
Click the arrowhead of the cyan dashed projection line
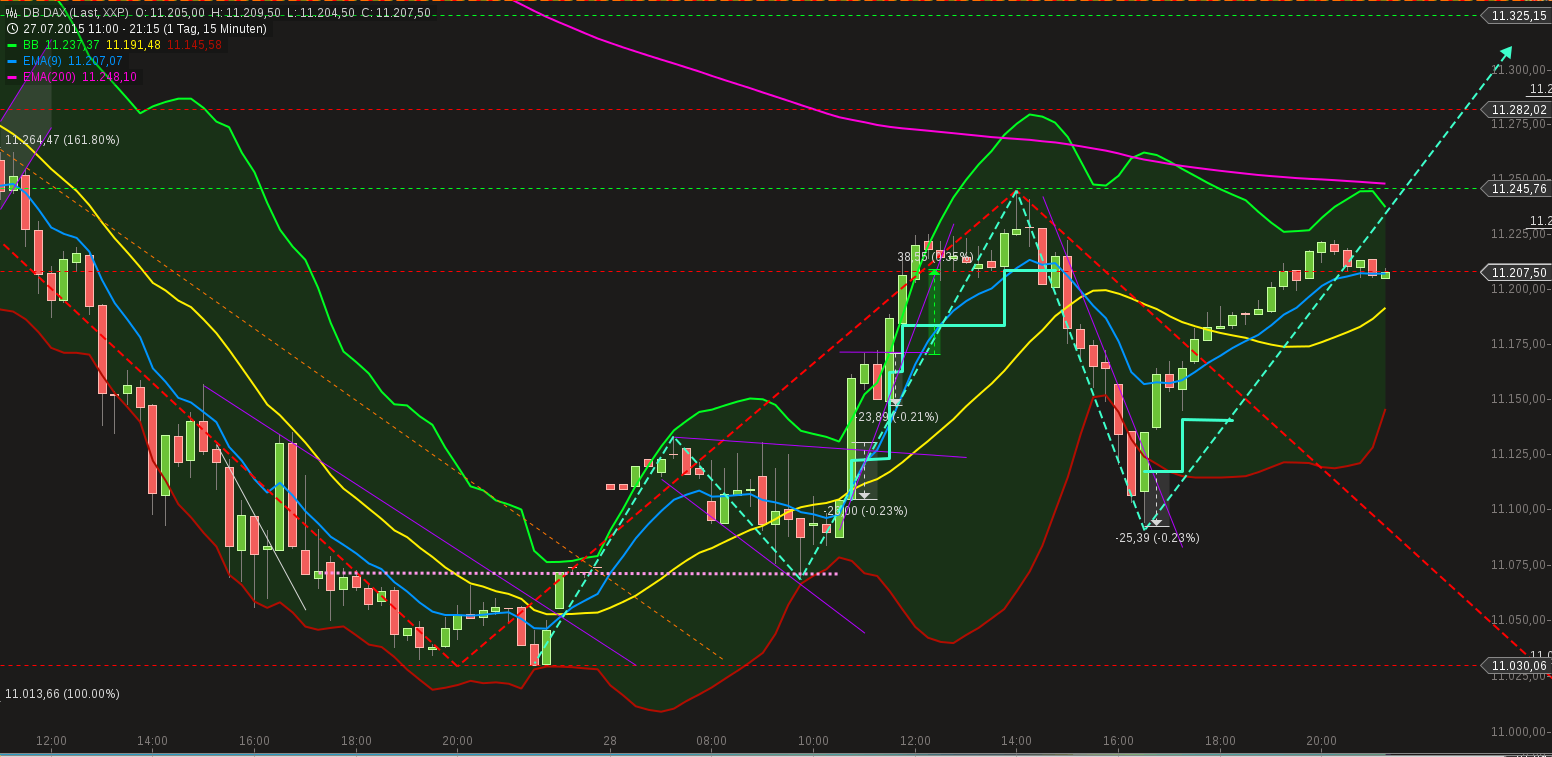tap(1506, 52)
